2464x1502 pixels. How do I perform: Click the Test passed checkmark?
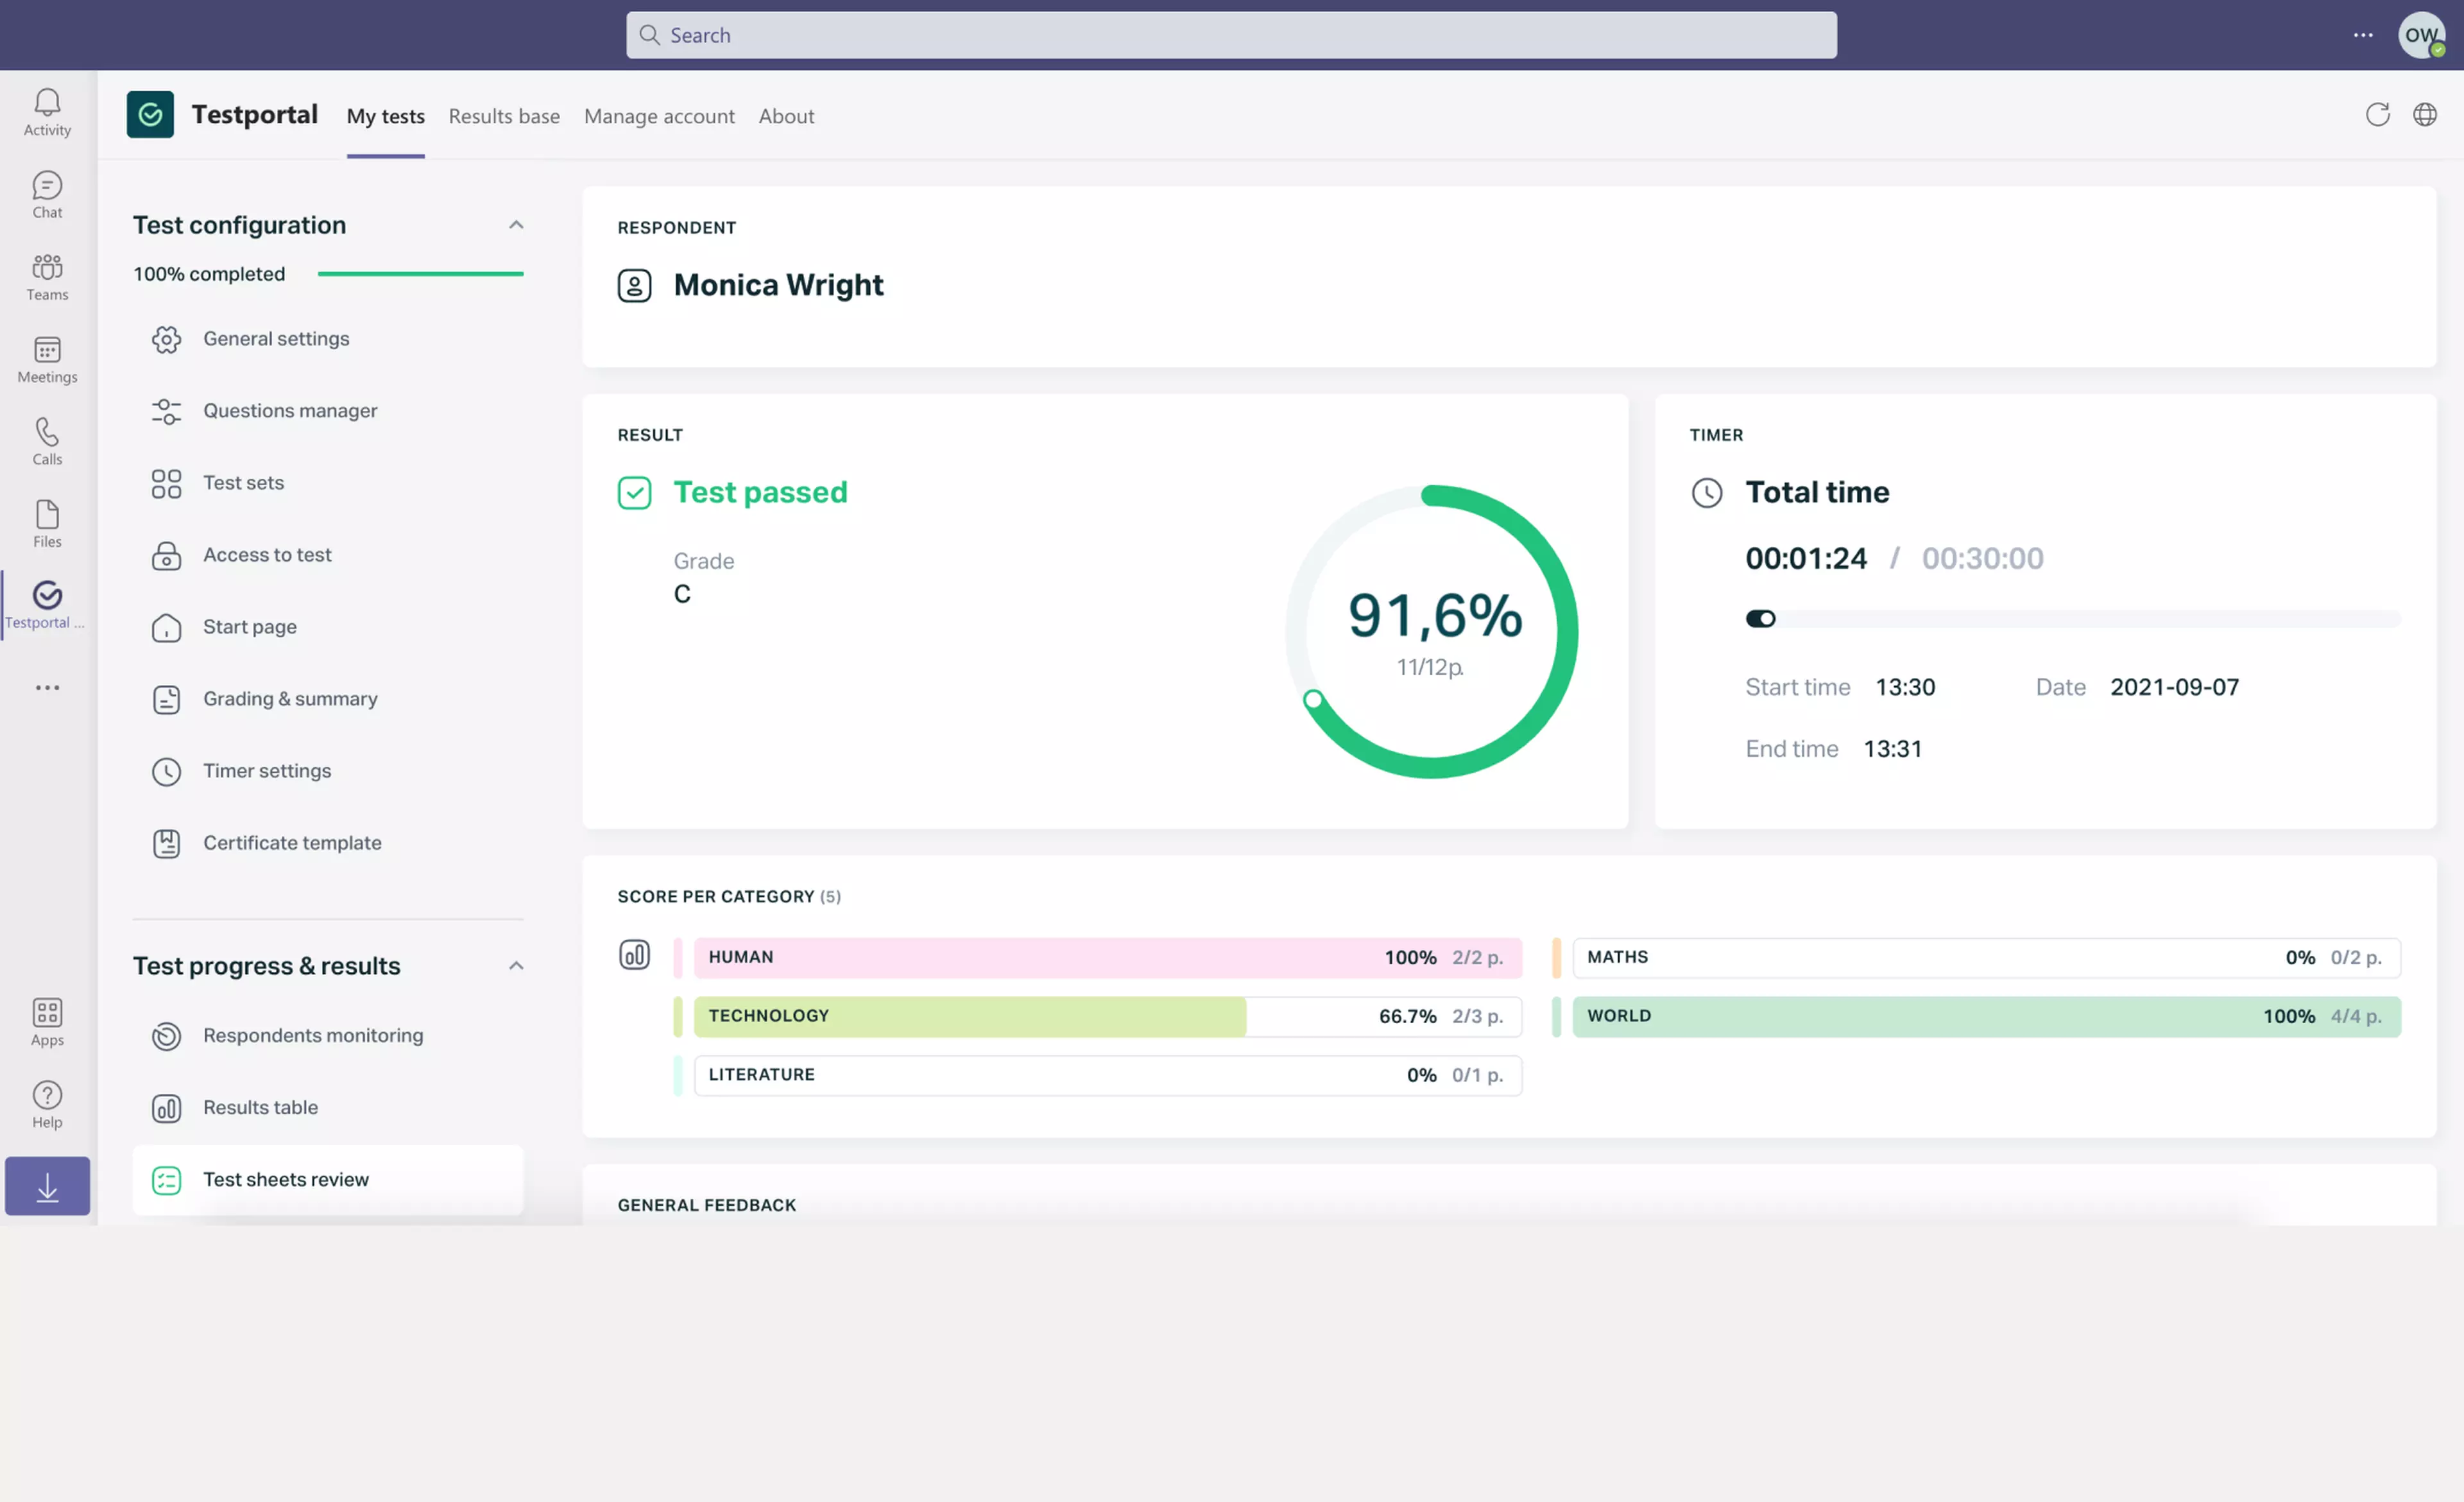click(x=635, y=492)
